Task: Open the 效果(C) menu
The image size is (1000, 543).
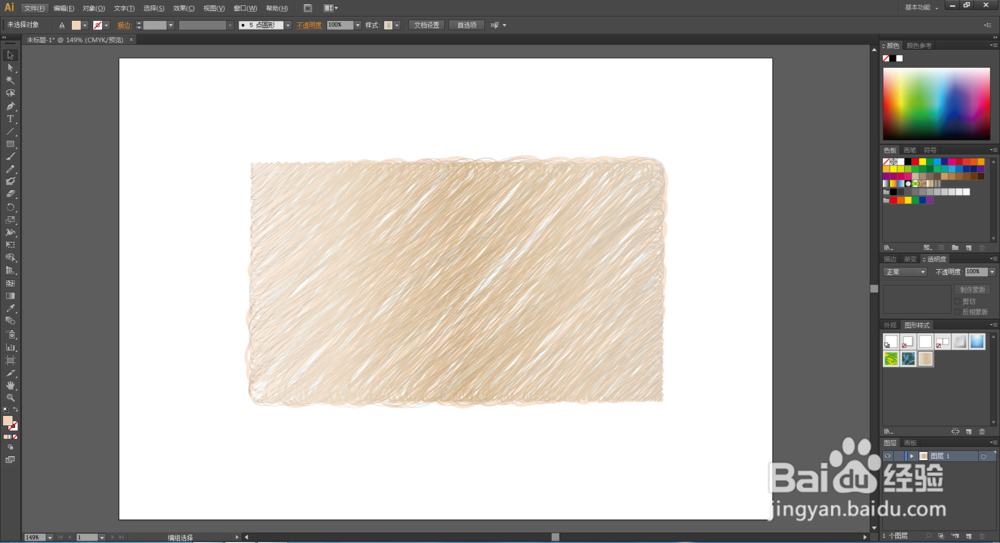Action: coord(184,8)
